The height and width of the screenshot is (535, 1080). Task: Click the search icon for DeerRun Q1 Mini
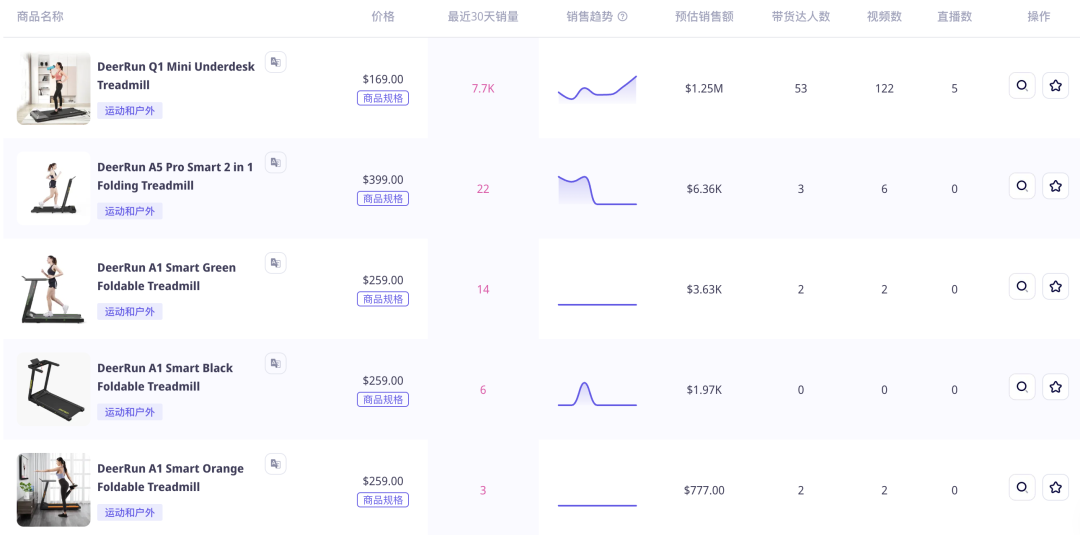pos(1021,86)
